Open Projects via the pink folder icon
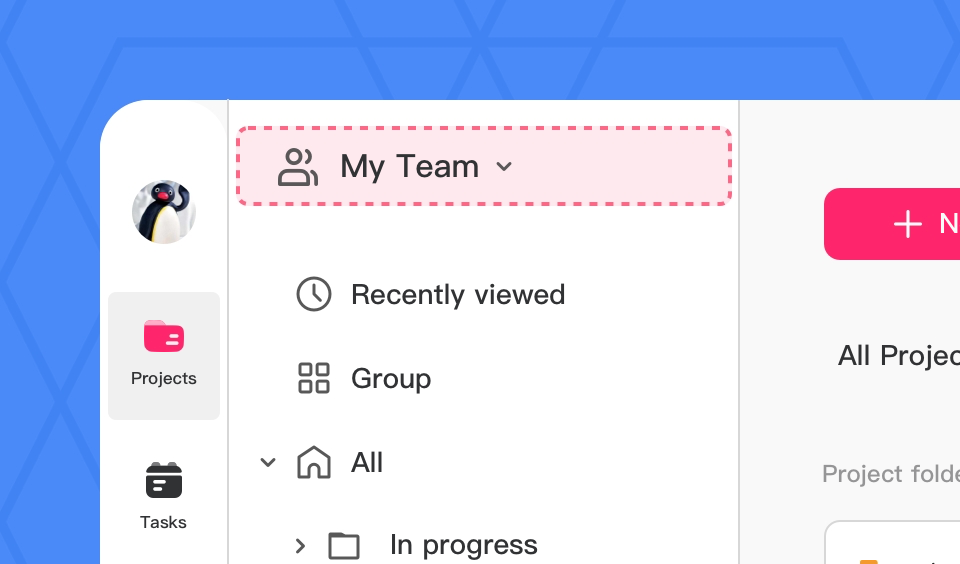 pyautogui.click(x=164, y=336)
